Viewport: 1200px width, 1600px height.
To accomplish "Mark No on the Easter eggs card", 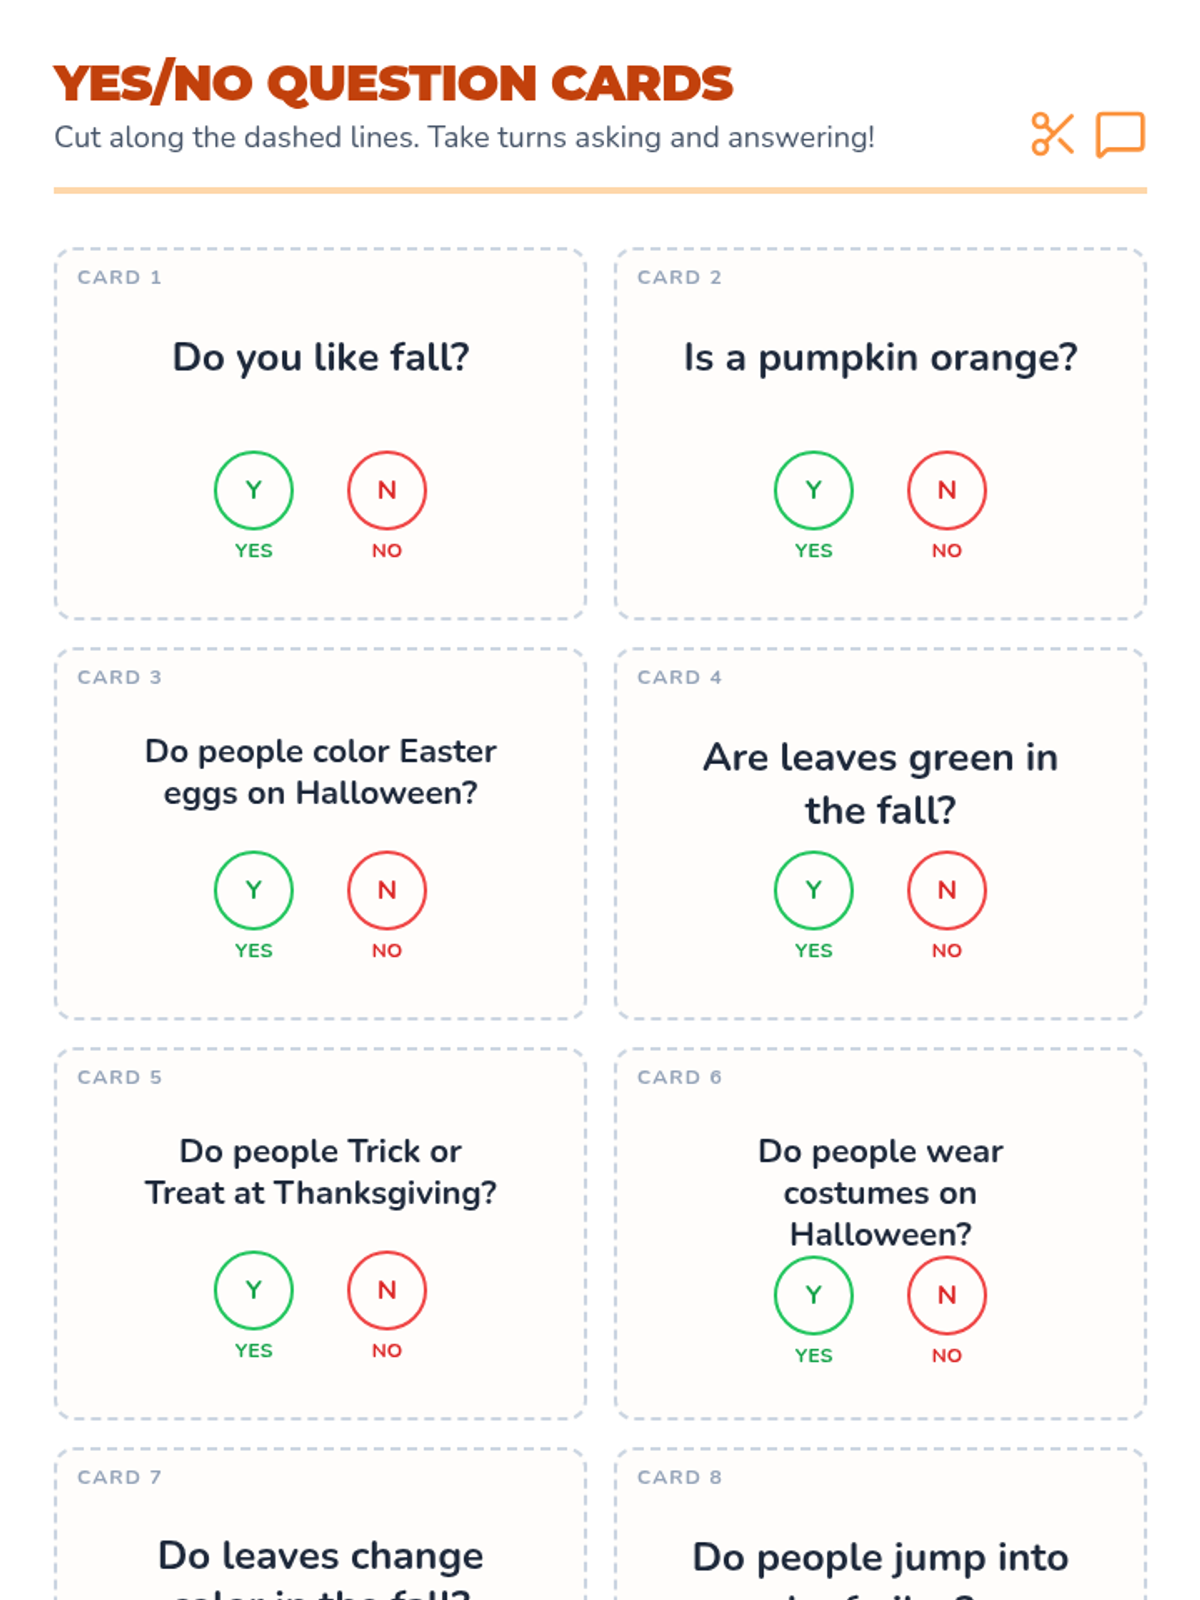I will 387,890.
